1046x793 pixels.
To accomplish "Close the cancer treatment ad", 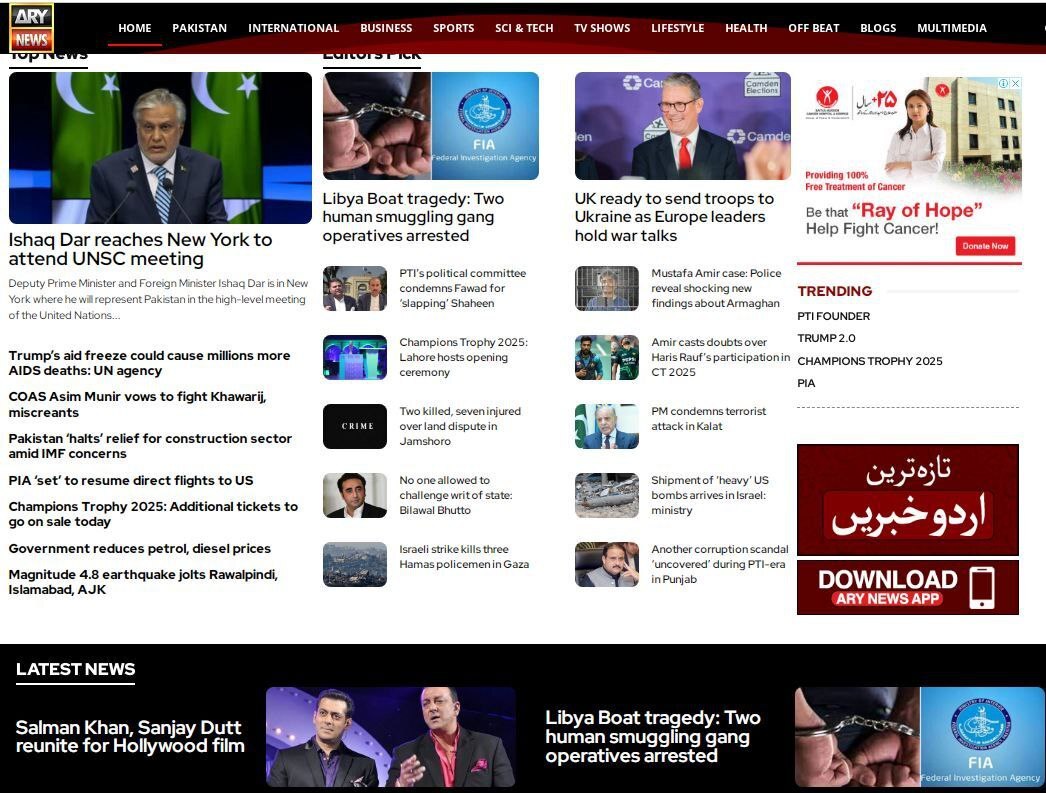I will pos(1015,83).
